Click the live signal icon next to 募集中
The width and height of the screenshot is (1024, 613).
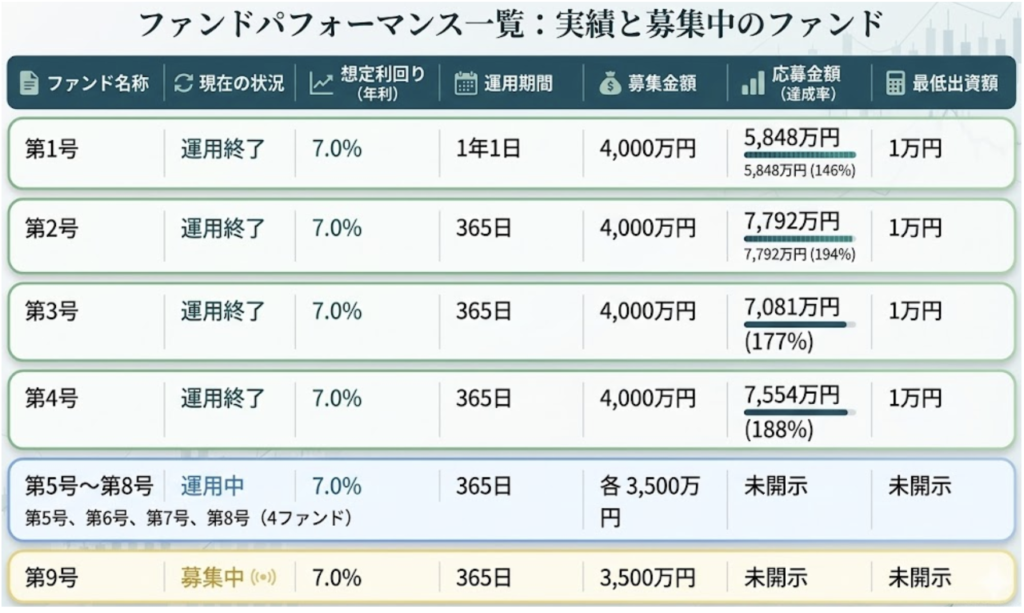263,578
